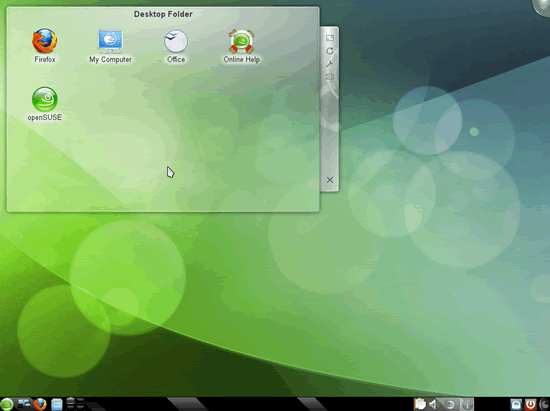This screenshot has height=411, width=550.
Task: Open the file manager icon in the panel
Action: pyautogui.click(x=56, y=404)
